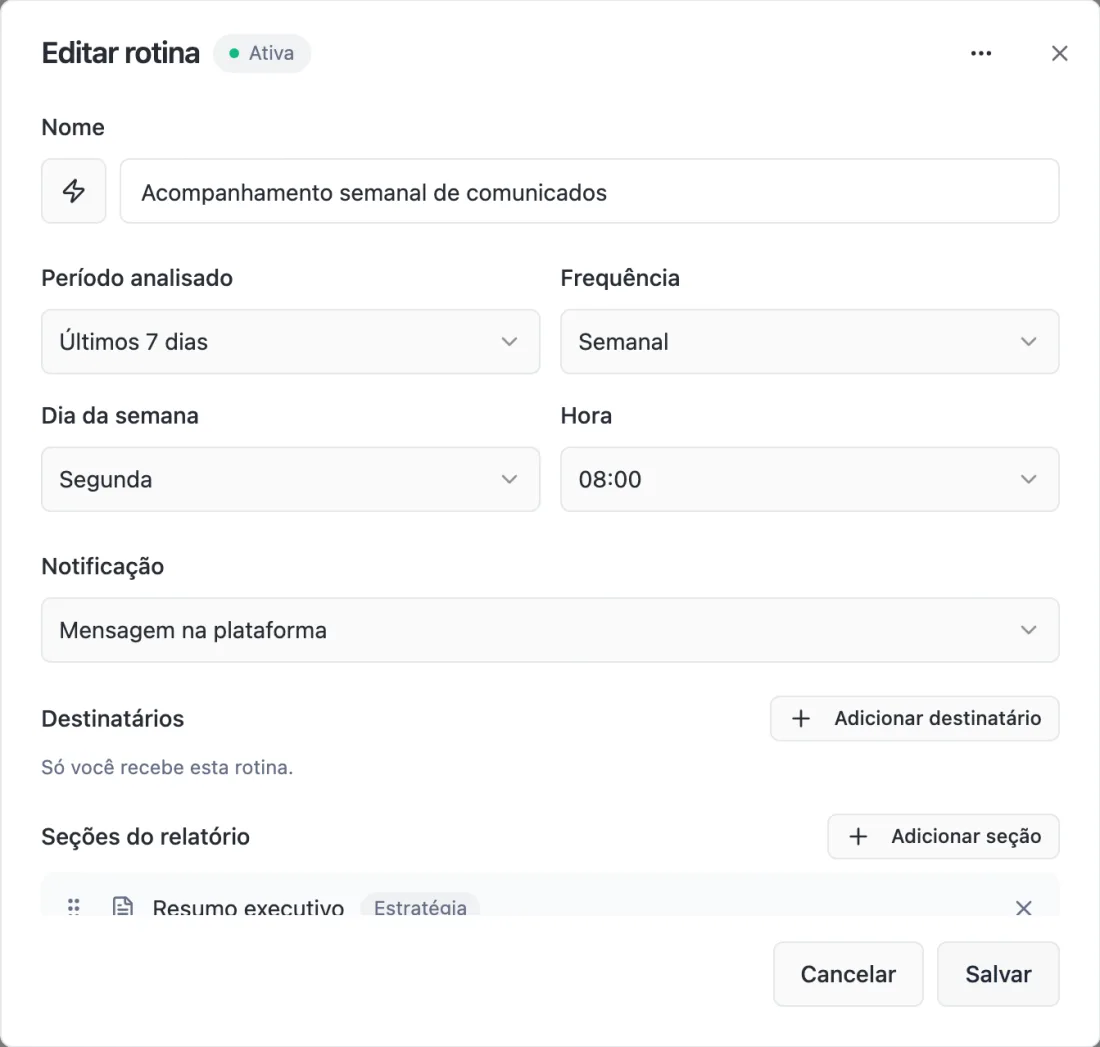The width and height of the screenshot is (1100, 1047).
Task: Click the Cancelar button
Action: [848, 974]
